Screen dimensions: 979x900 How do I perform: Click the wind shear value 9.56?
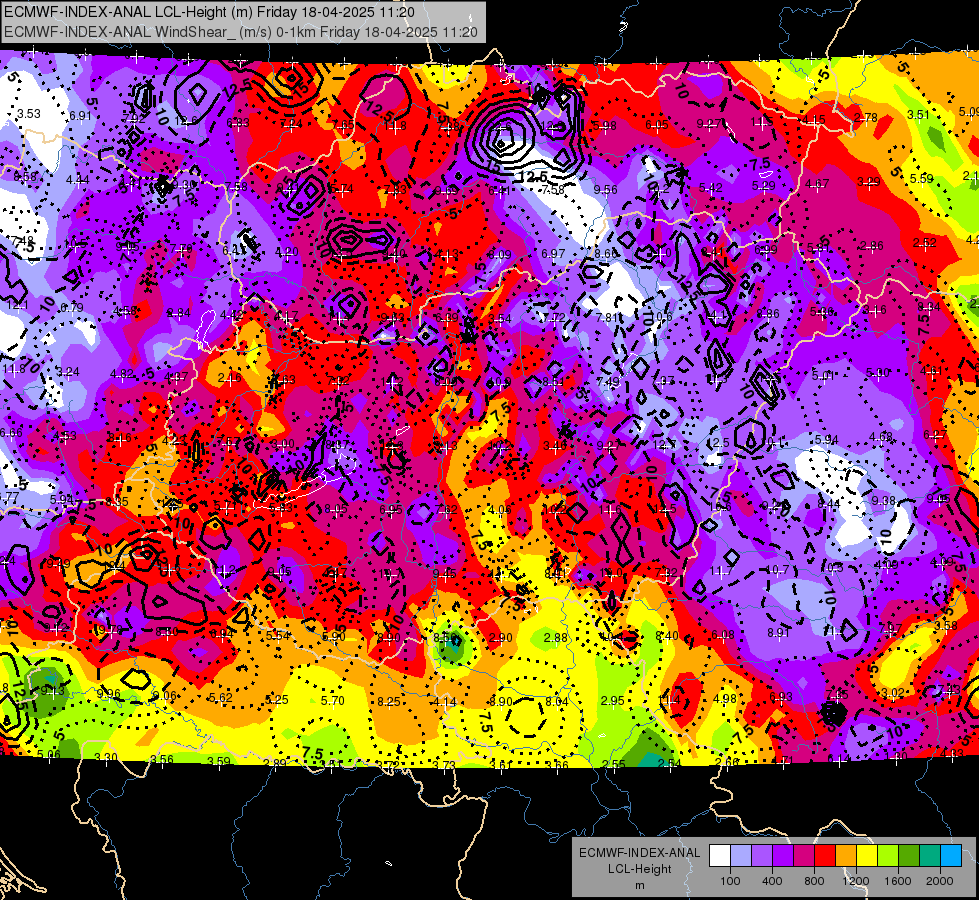coord(606,190)
